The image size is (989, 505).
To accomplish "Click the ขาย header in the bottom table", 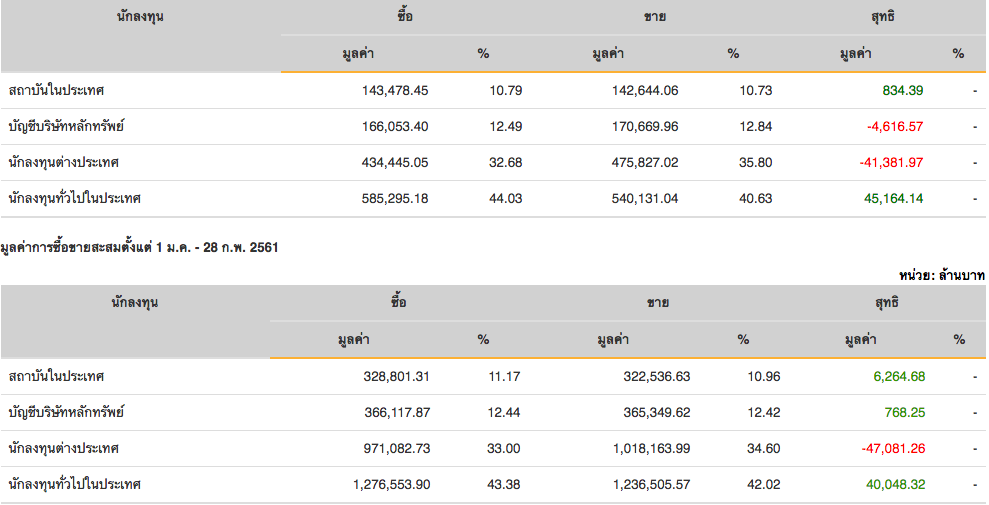I will pyautogui.click(x=658, y=303).
